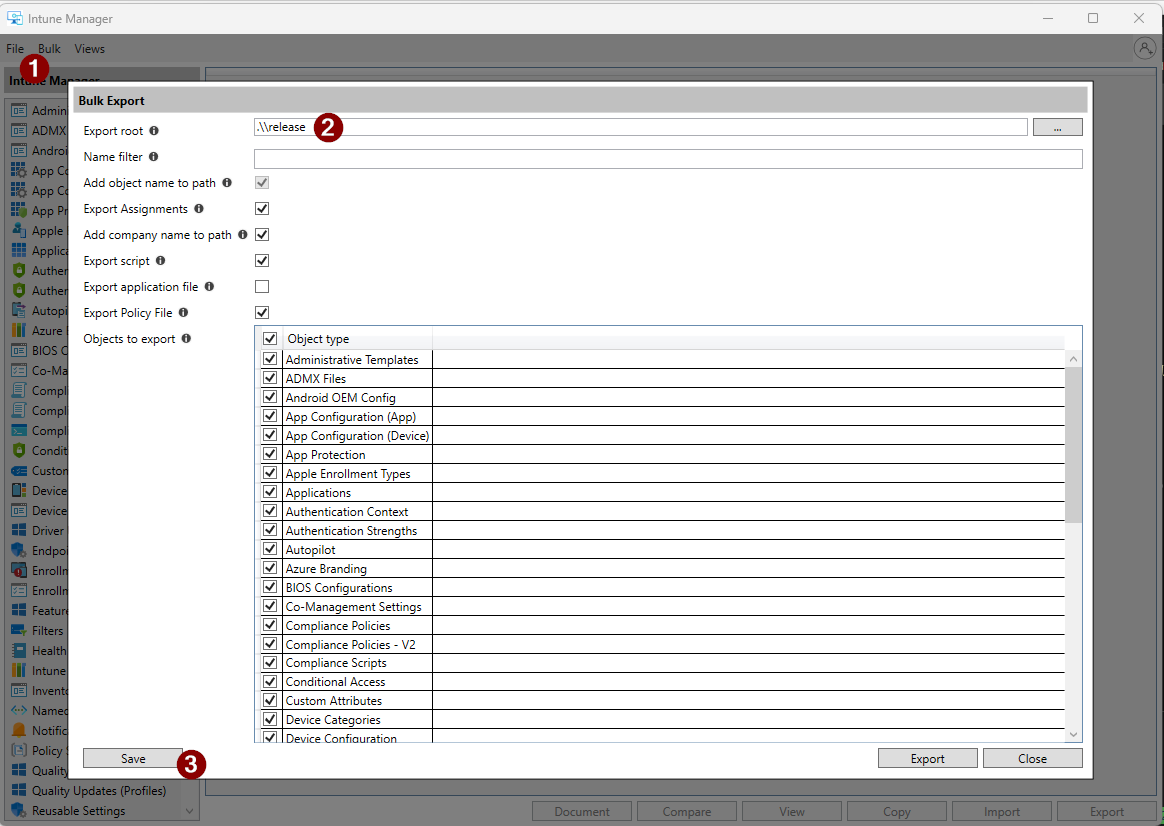1164x826 pixels.
Task: Uncheck the Export script checkbox
Action: click(262, 260)
